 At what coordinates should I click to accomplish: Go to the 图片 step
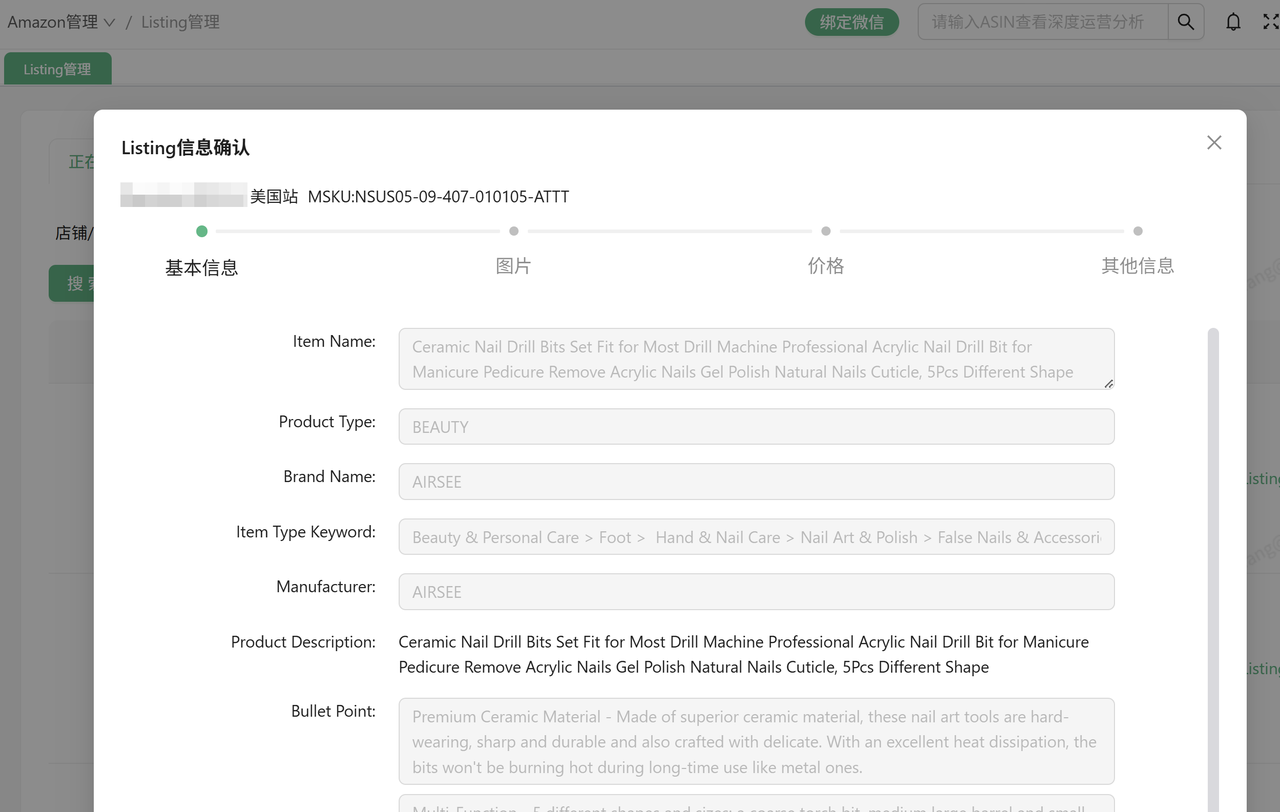pyautogui.click(x=513, y=265)
